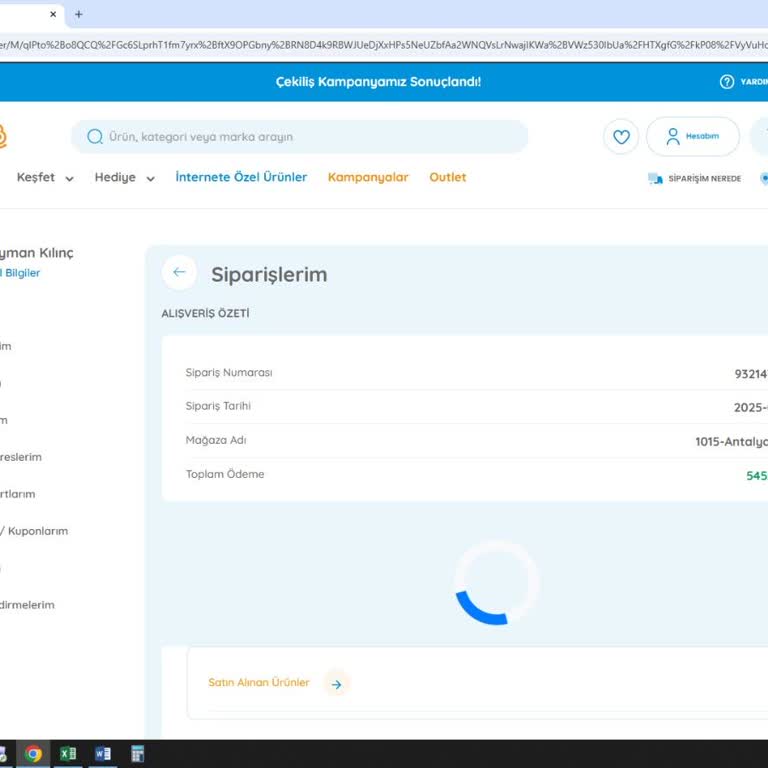
Task: Click the Siparişim Nerede delivery icon
Action: [655, 179]
